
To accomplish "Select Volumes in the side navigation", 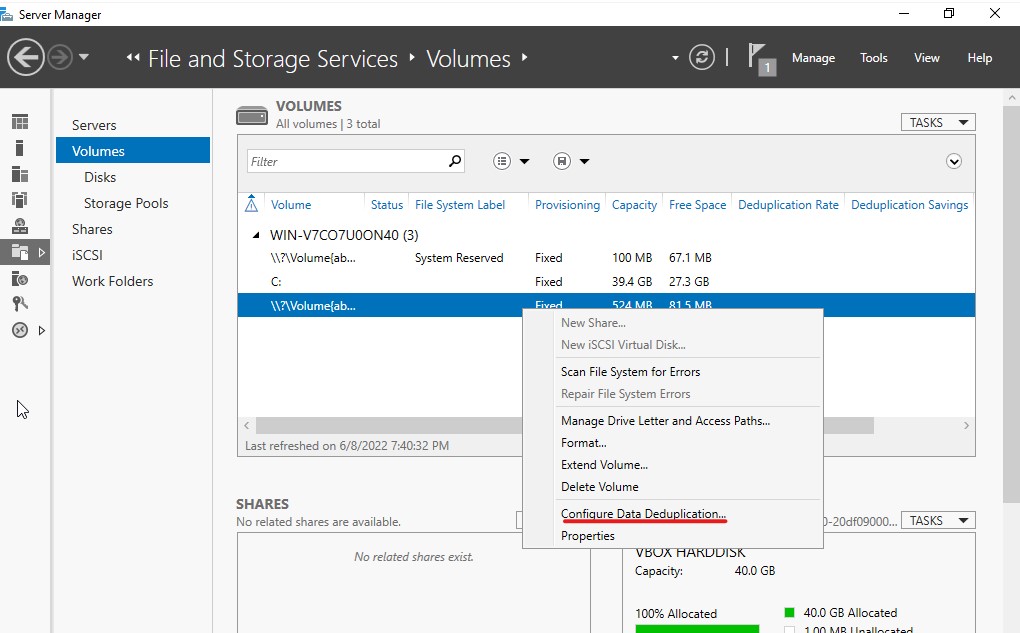I will [133, 150].
